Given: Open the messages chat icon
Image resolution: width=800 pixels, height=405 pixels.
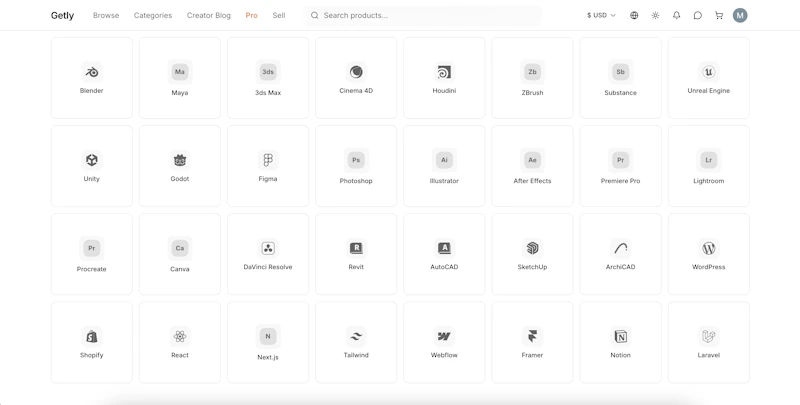Looking at the screenshot, I should tap(698, 15).
